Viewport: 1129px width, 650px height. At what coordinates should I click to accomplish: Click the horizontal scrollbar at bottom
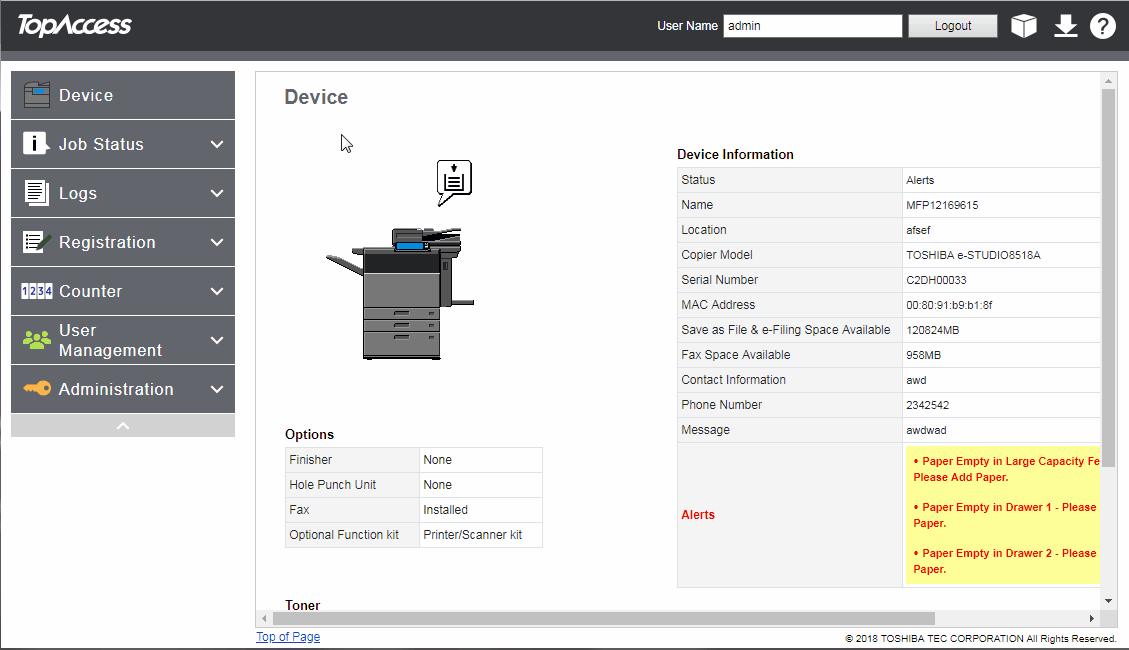pyautogui.click(x=600, y=618)
